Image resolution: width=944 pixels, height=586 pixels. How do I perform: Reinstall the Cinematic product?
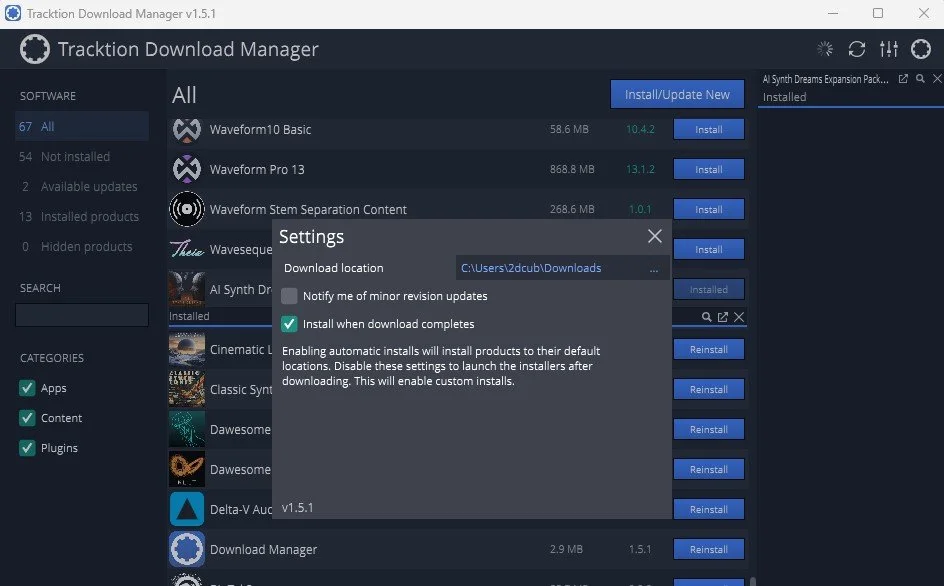tap(709, 349)
